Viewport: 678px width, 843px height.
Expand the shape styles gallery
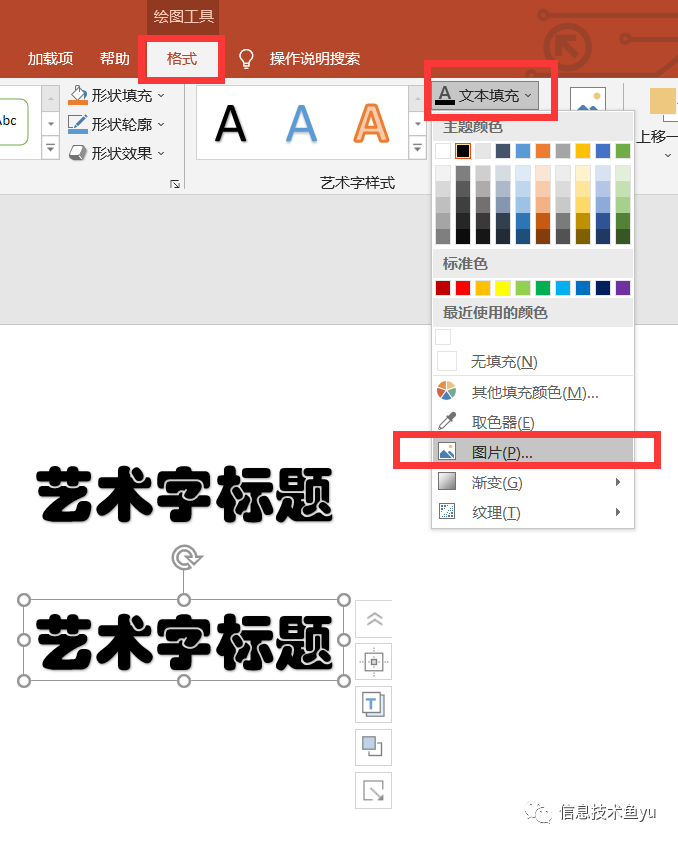click(x=50, y=148)
